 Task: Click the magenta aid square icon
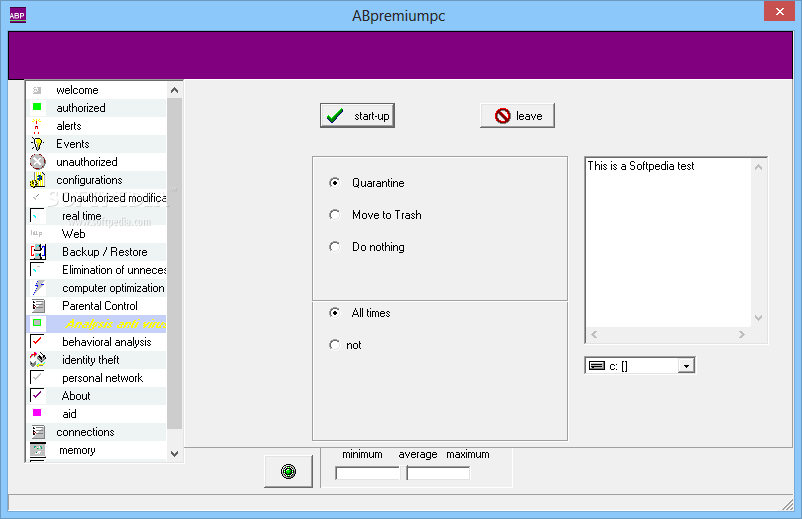pos(37,413)
